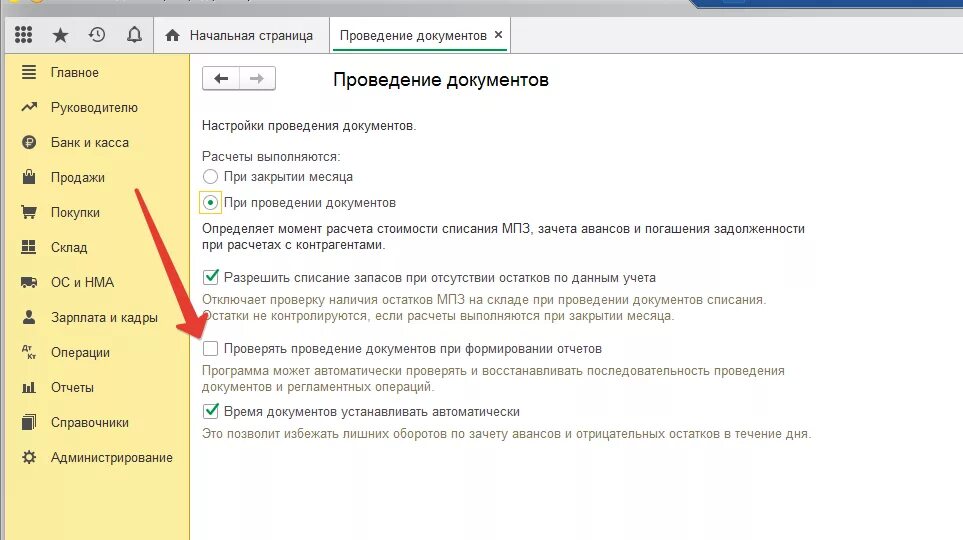Open Главное section icon
Image resolution: width=963 pixels, height=540 pixels.
[x=29, y=72]
